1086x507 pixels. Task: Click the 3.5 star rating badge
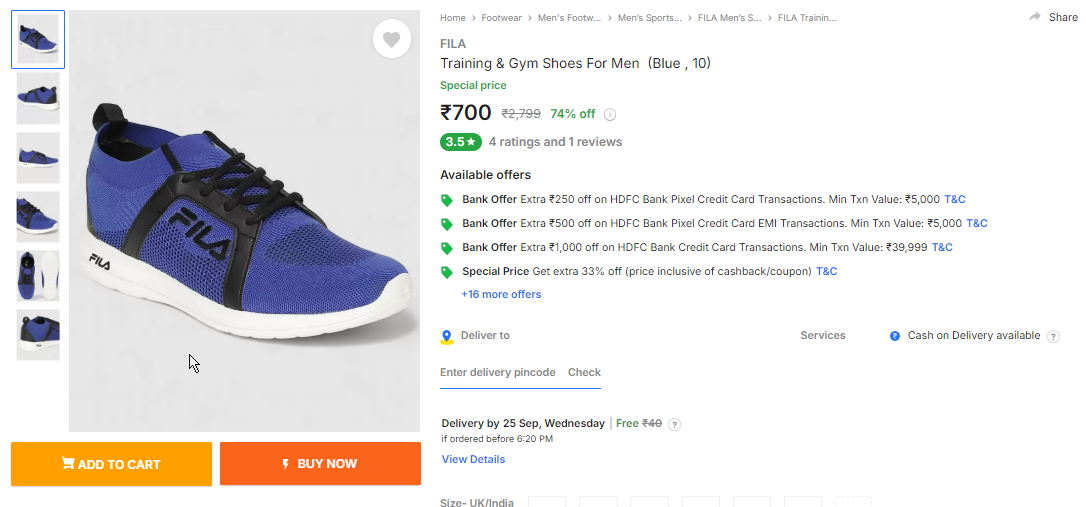[x=461, y=142]
